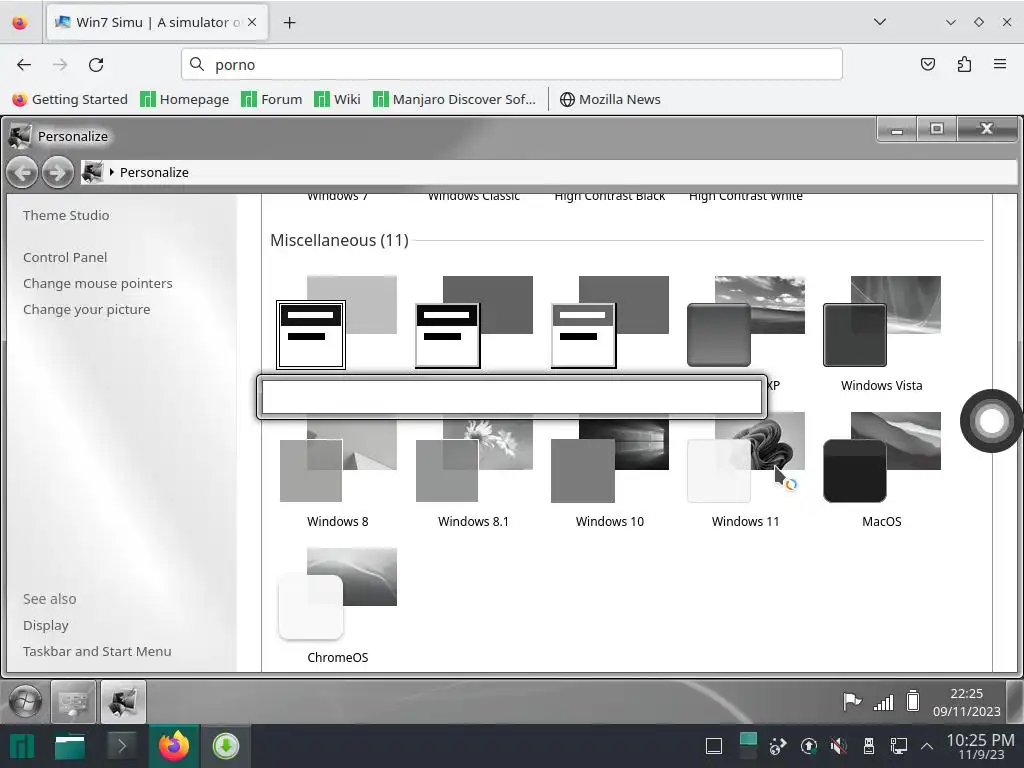Screen dimensions: 1024x768
Task: Click host clock showing 10:25 PM
Action: 980,746
